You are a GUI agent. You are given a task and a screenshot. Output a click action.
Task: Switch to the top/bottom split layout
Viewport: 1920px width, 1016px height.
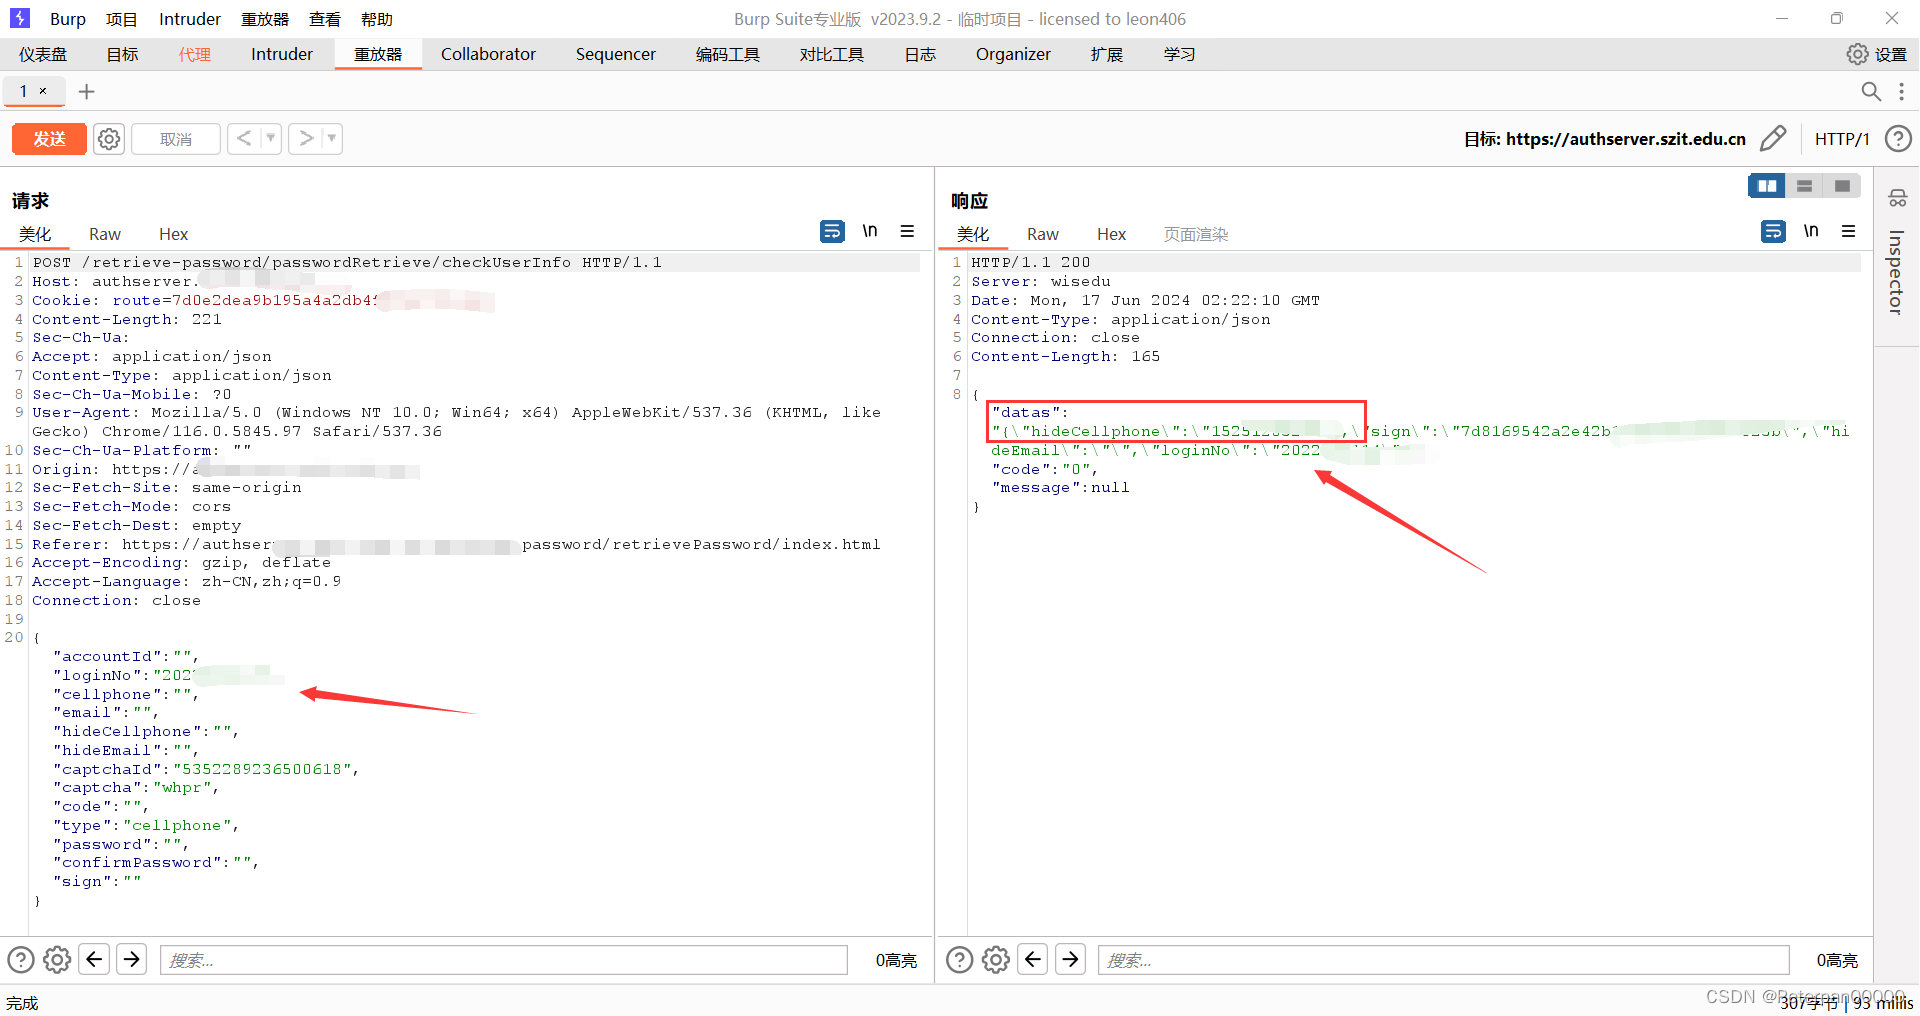point(1805,186)
